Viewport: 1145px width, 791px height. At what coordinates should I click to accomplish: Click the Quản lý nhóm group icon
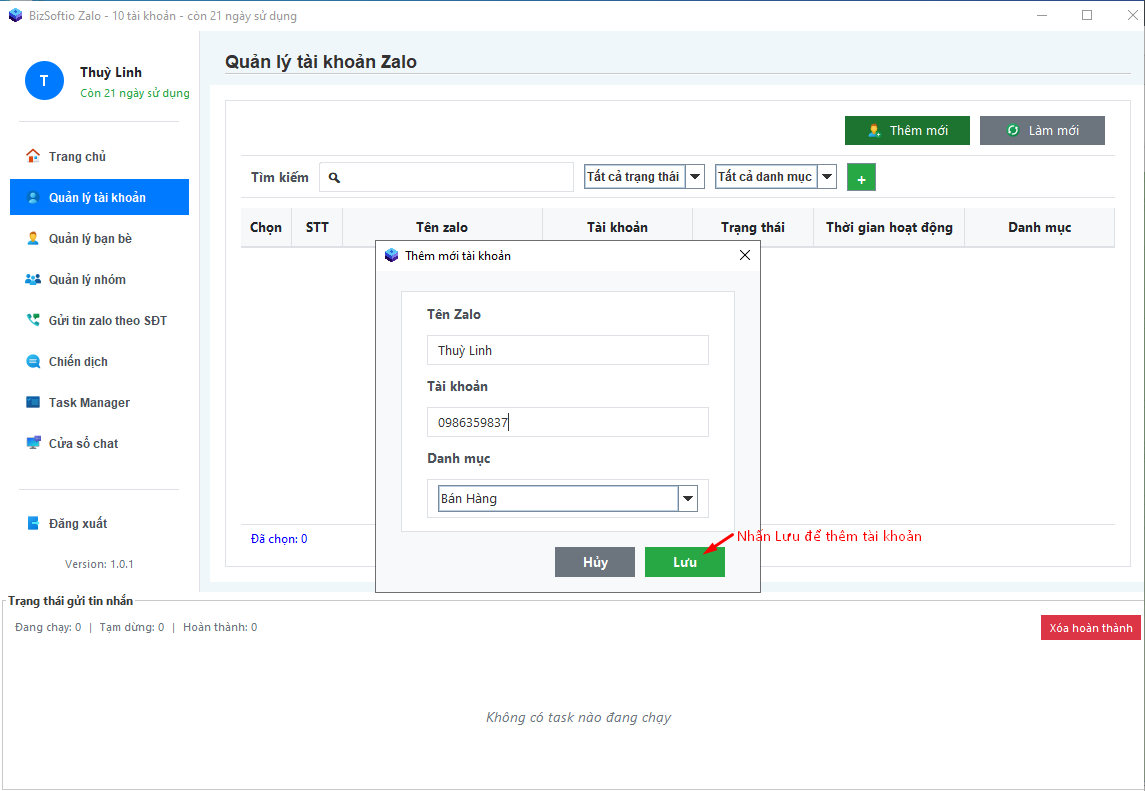pyautogui.click(x=33, y=279)
